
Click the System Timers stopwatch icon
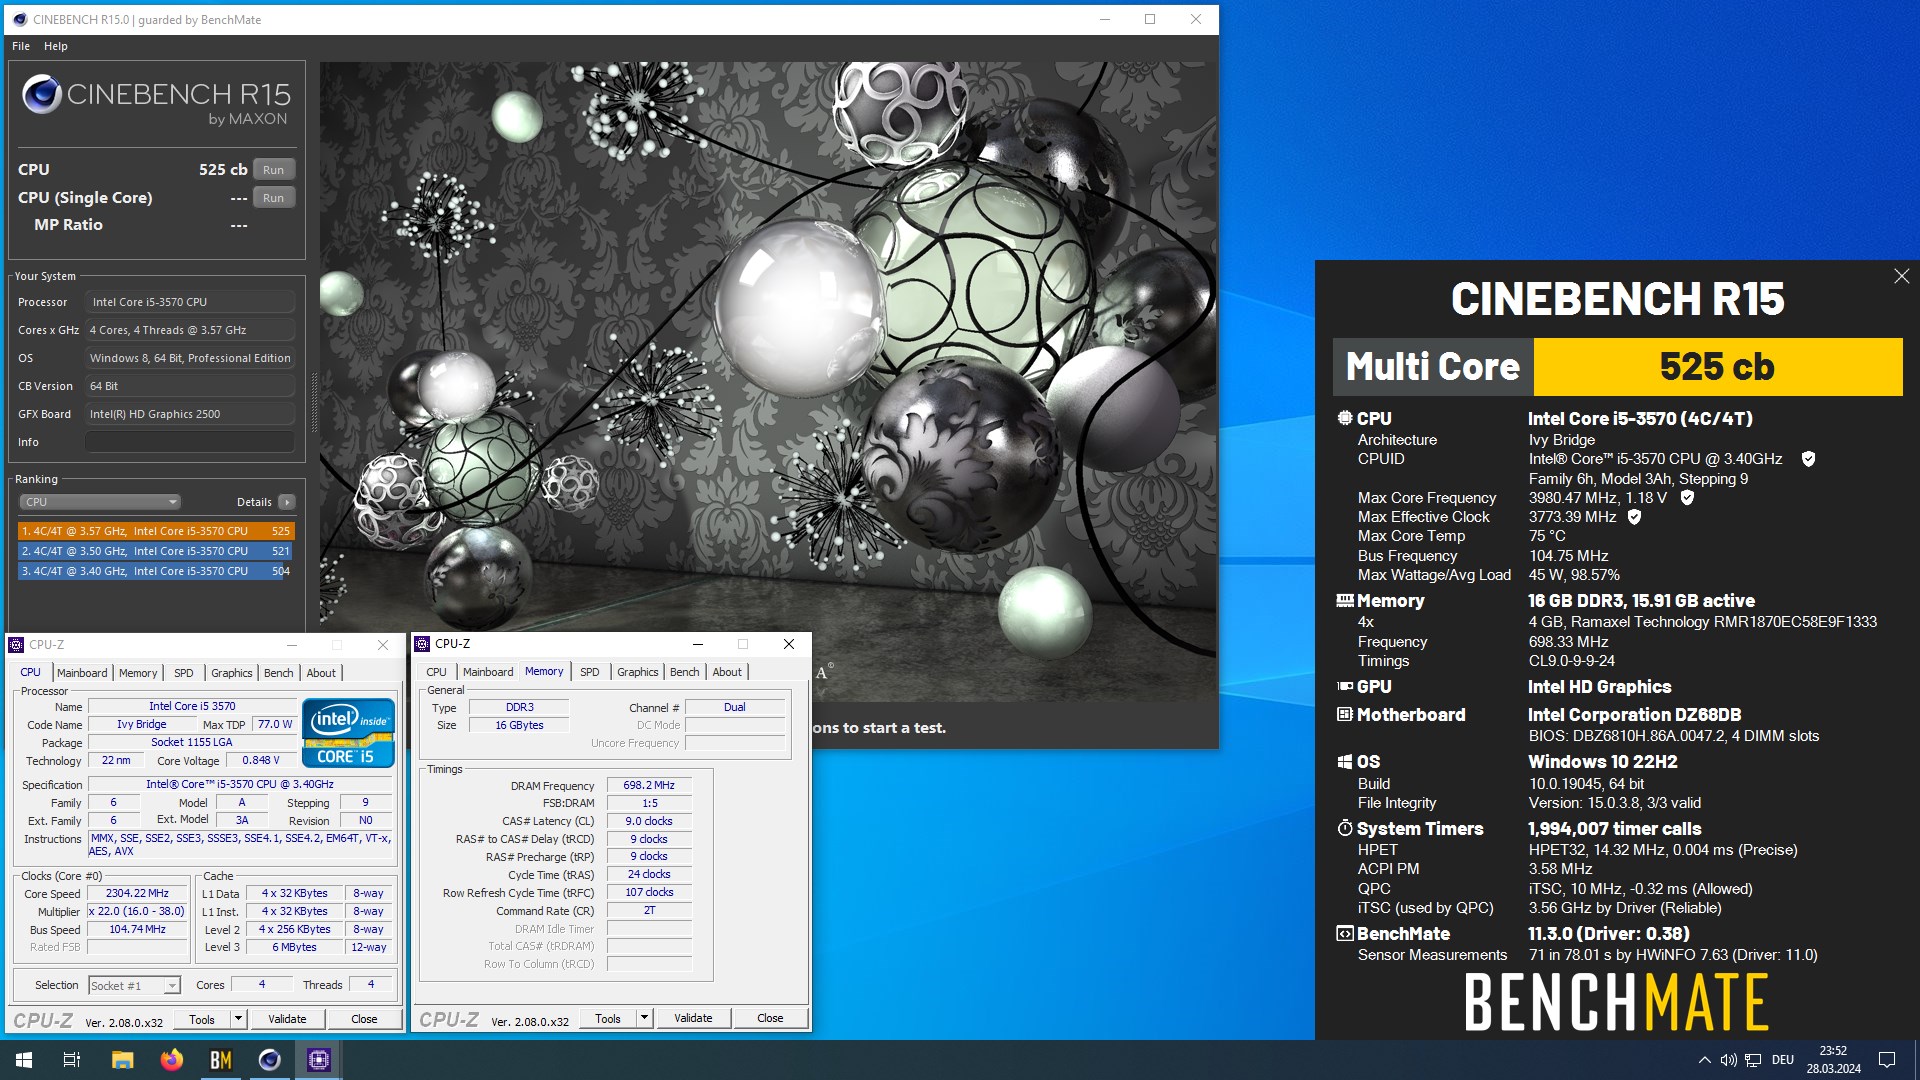(x=1345, y=828)
